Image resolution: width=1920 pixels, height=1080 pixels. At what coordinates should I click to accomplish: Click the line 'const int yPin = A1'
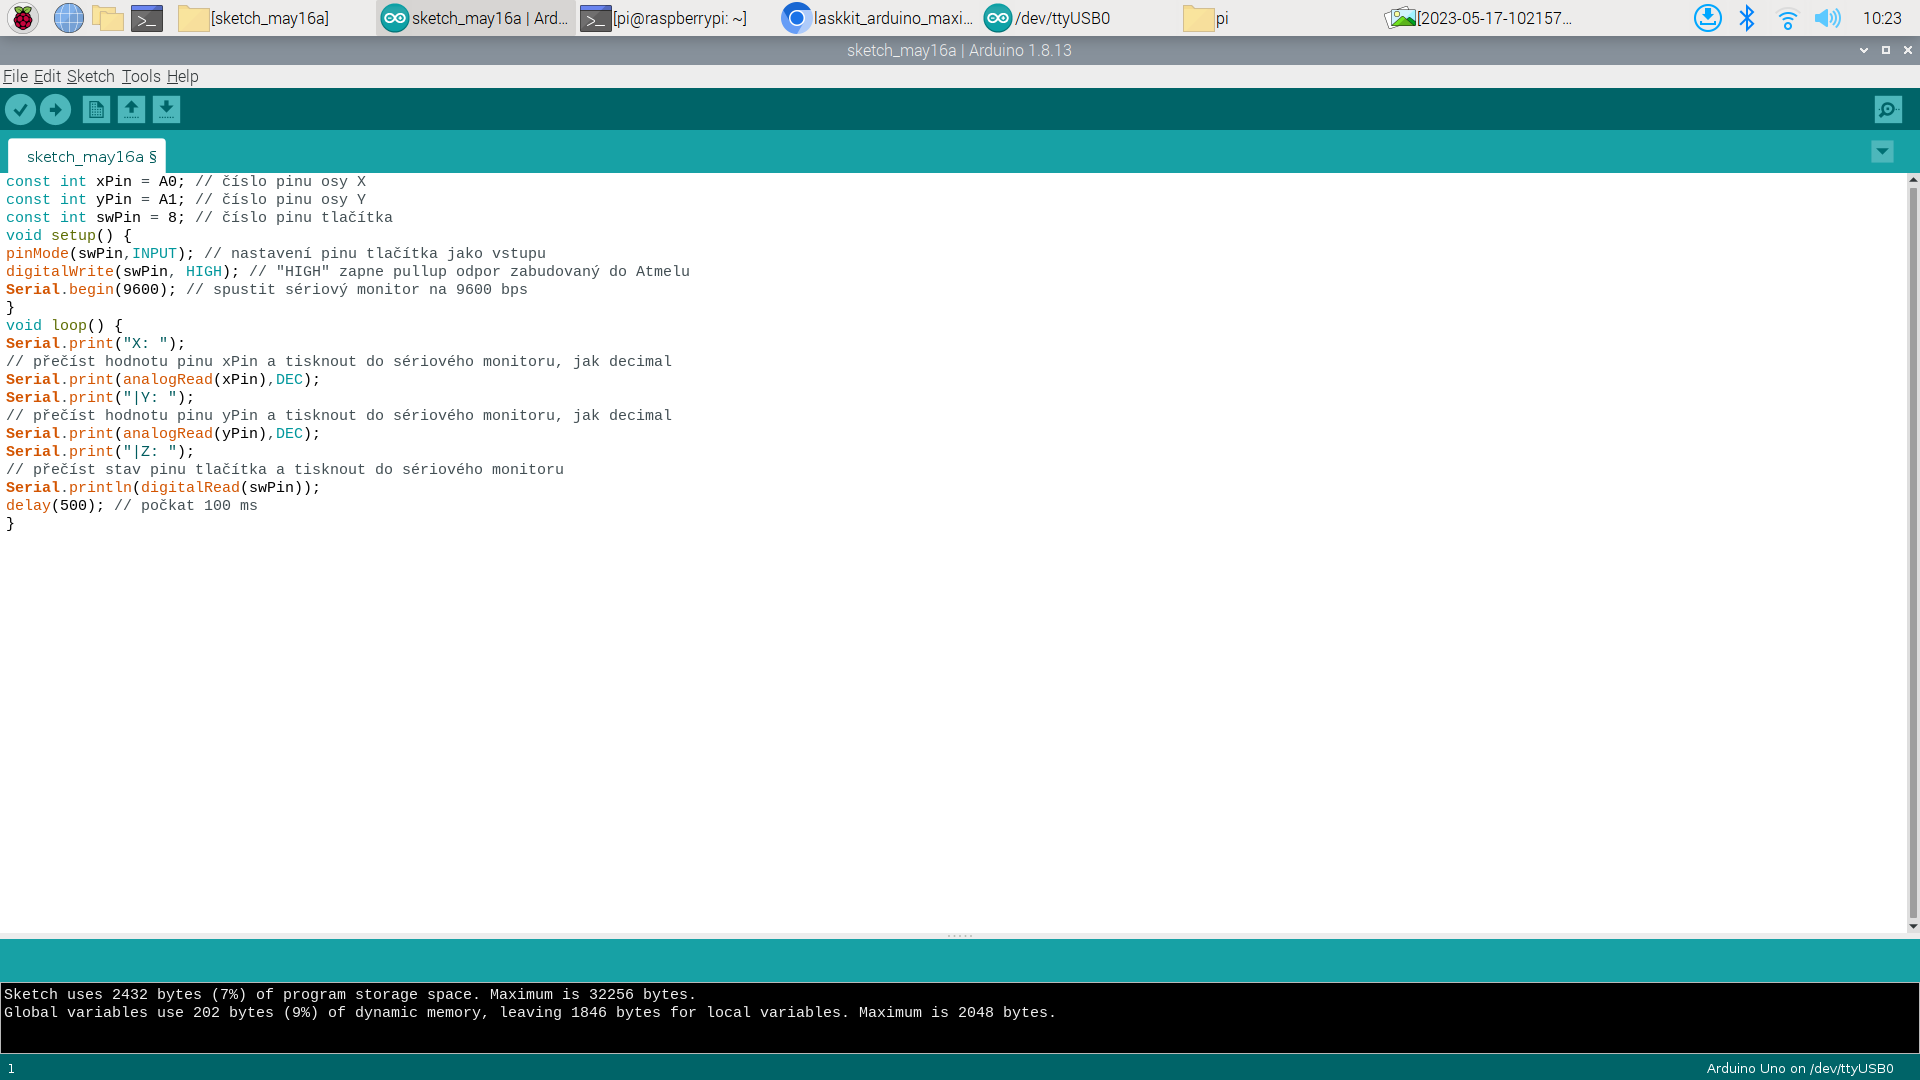pos(186,200)
